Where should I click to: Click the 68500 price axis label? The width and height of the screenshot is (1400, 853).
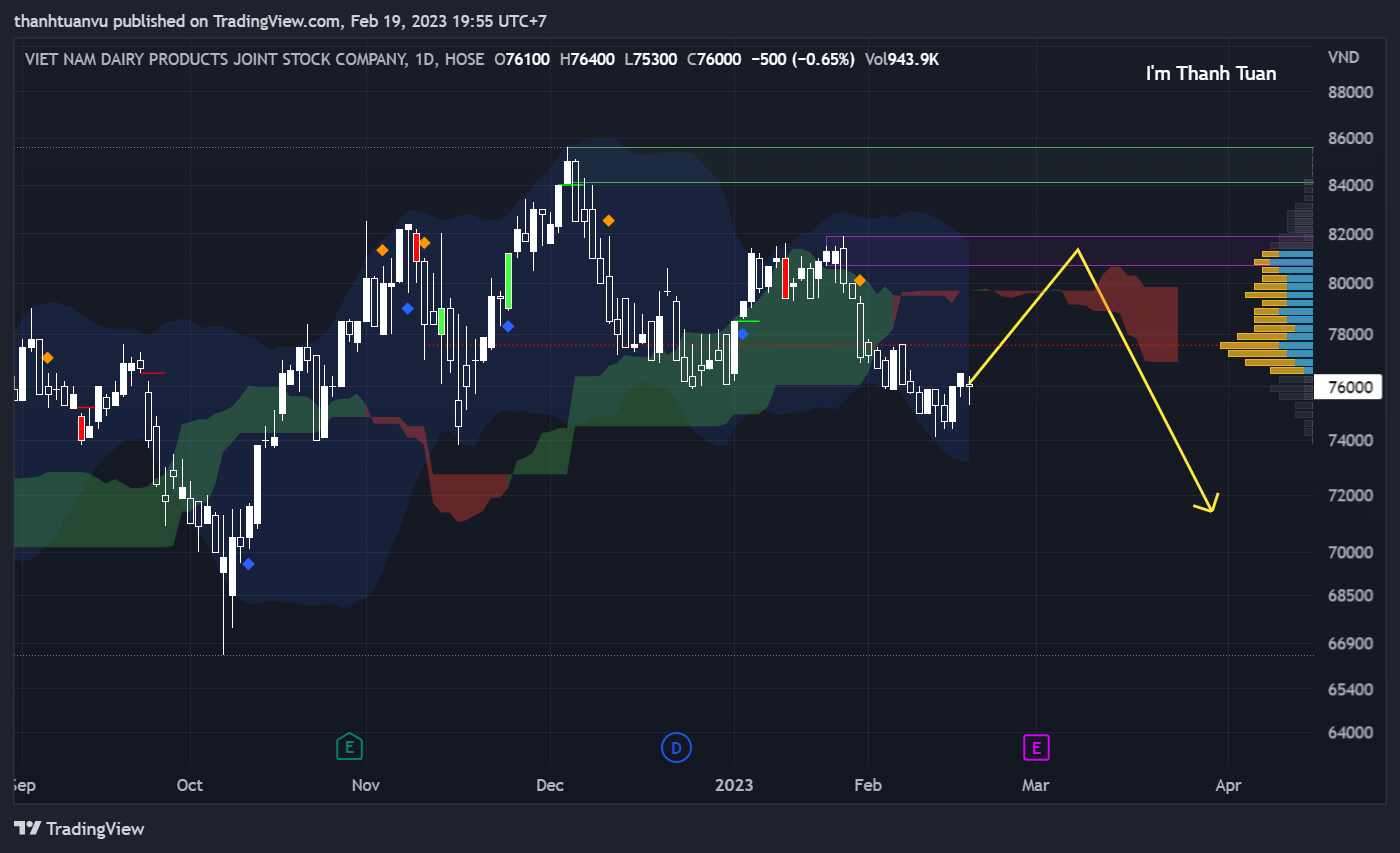1349,596
